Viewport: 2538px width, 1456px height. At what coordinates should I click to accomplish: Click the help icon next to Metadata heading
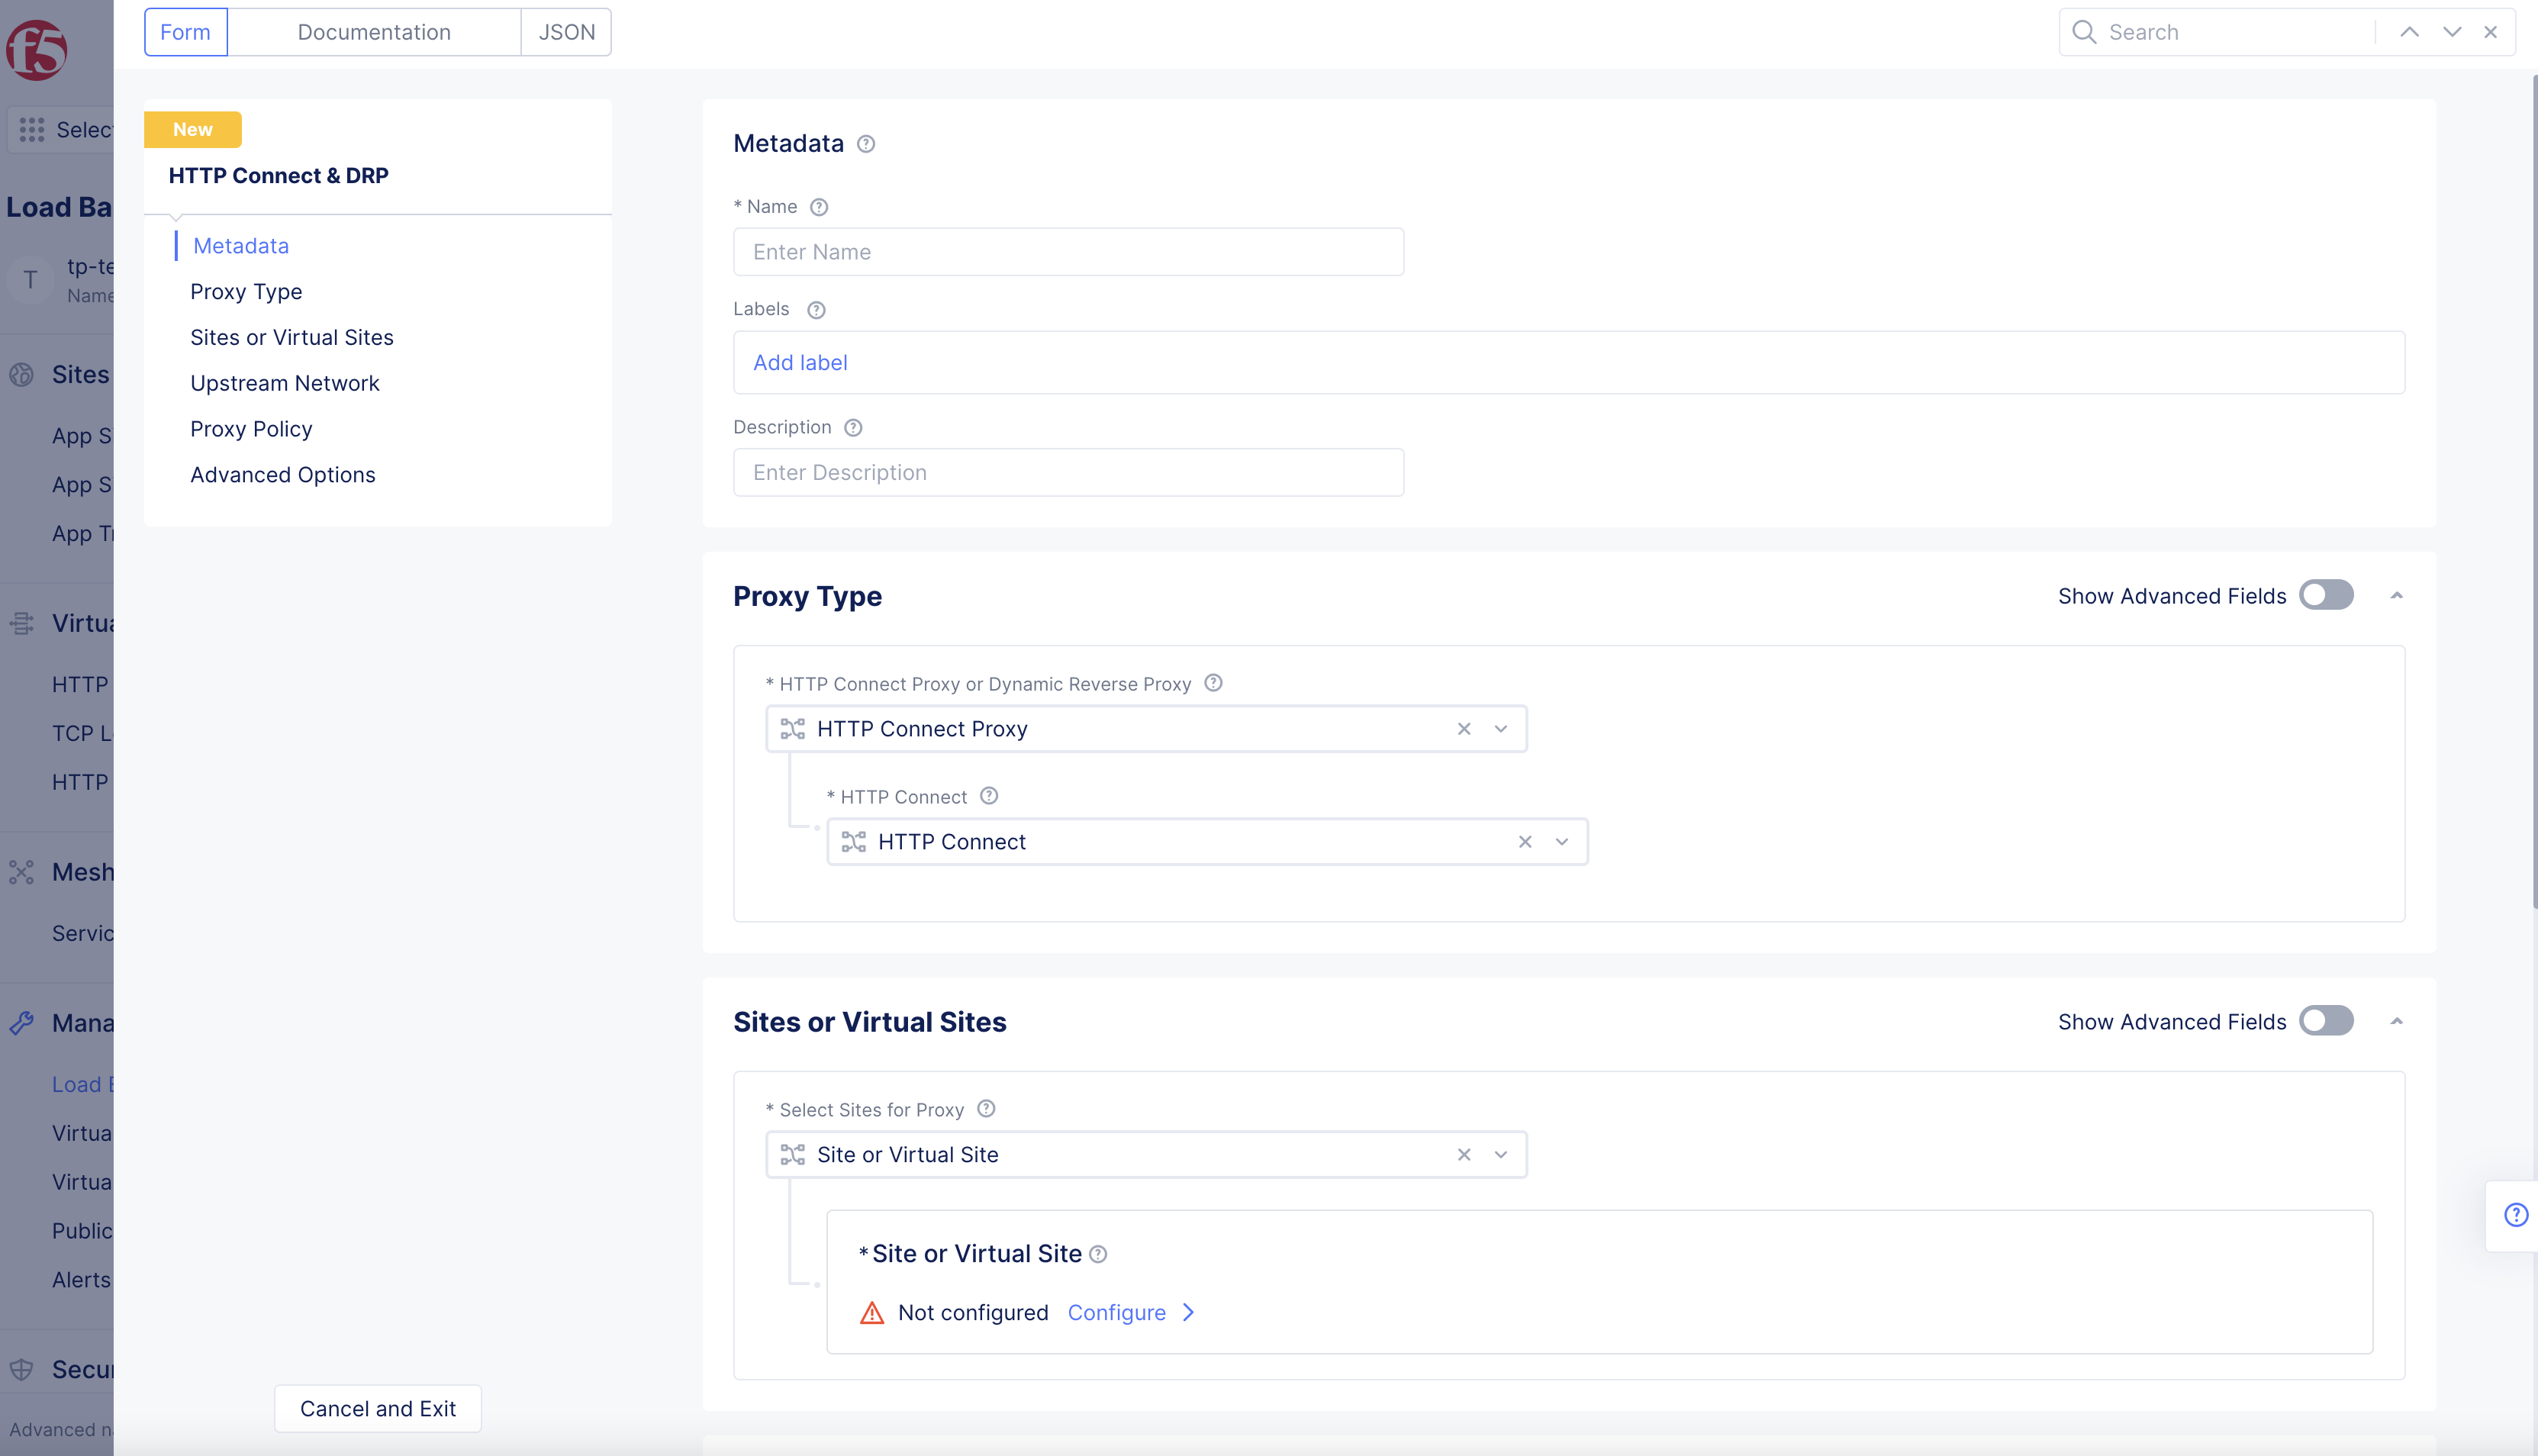point(866,144)
